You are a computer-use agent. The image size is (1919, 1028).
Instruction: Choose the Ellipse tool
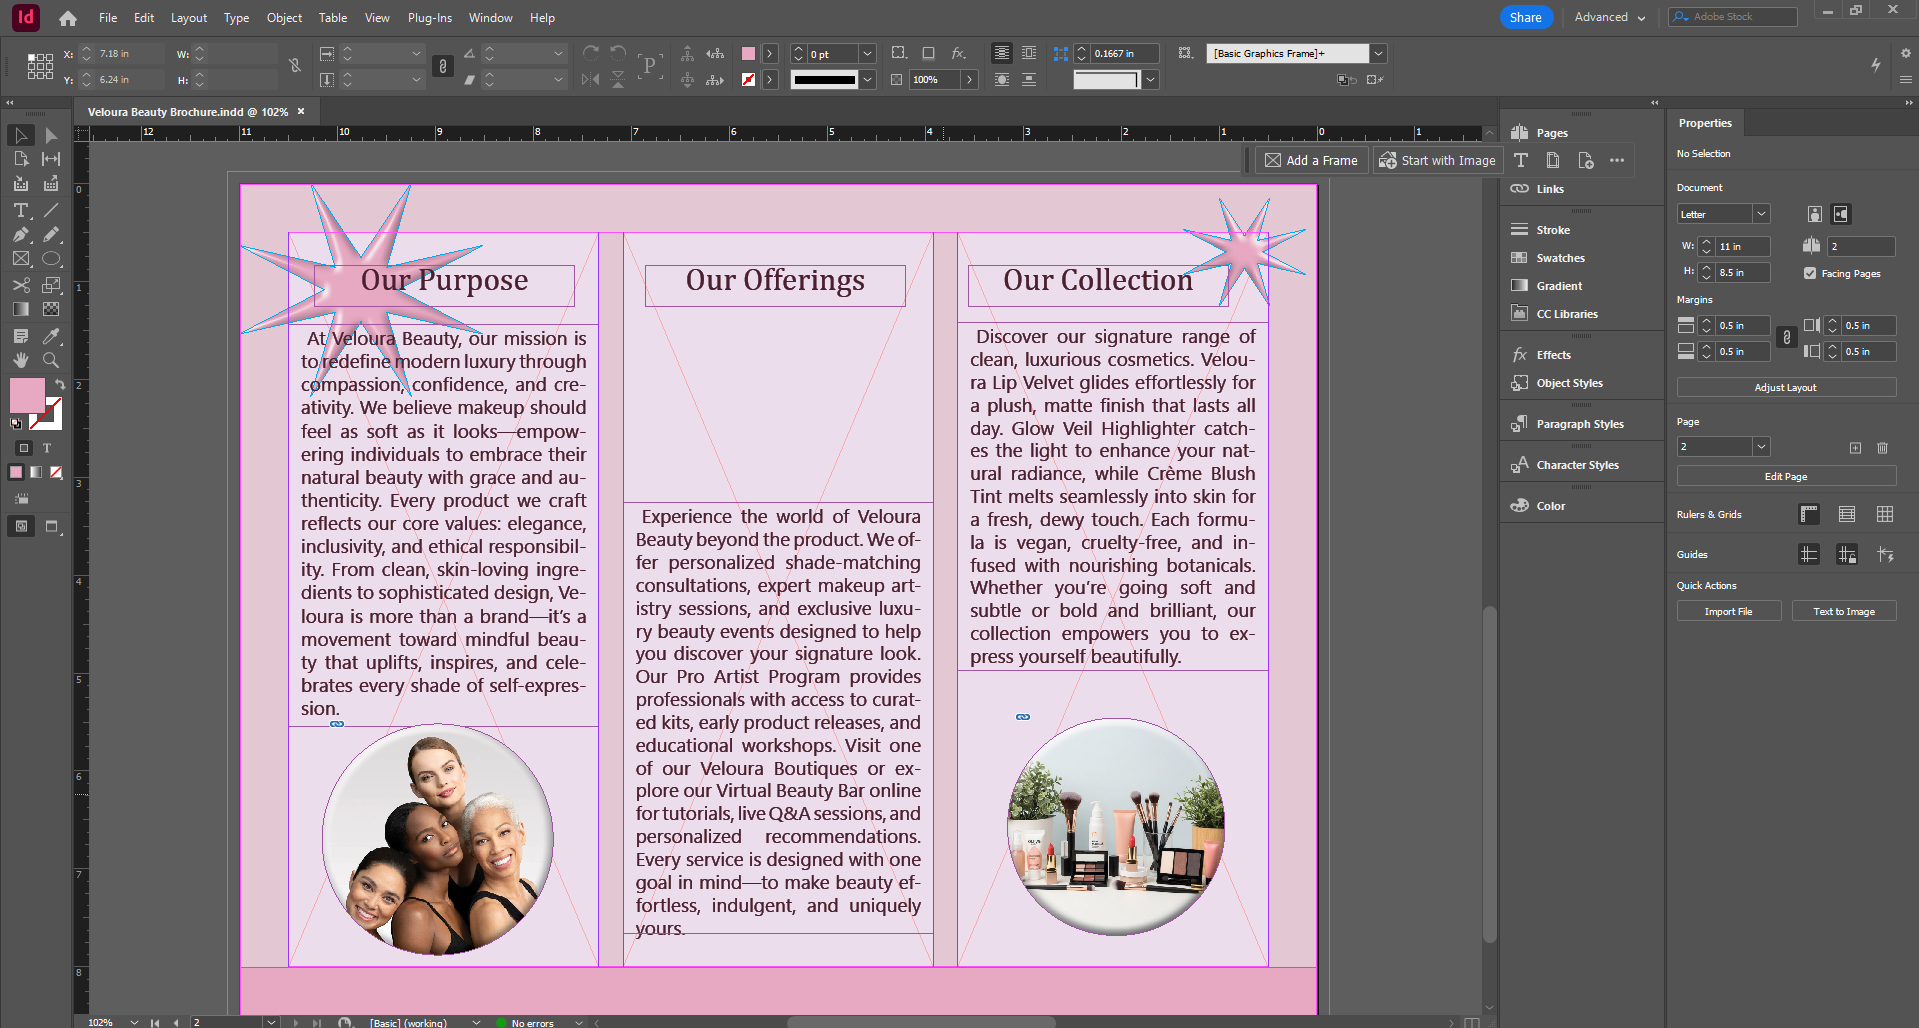pyautogui.click(x=51, y=259)
